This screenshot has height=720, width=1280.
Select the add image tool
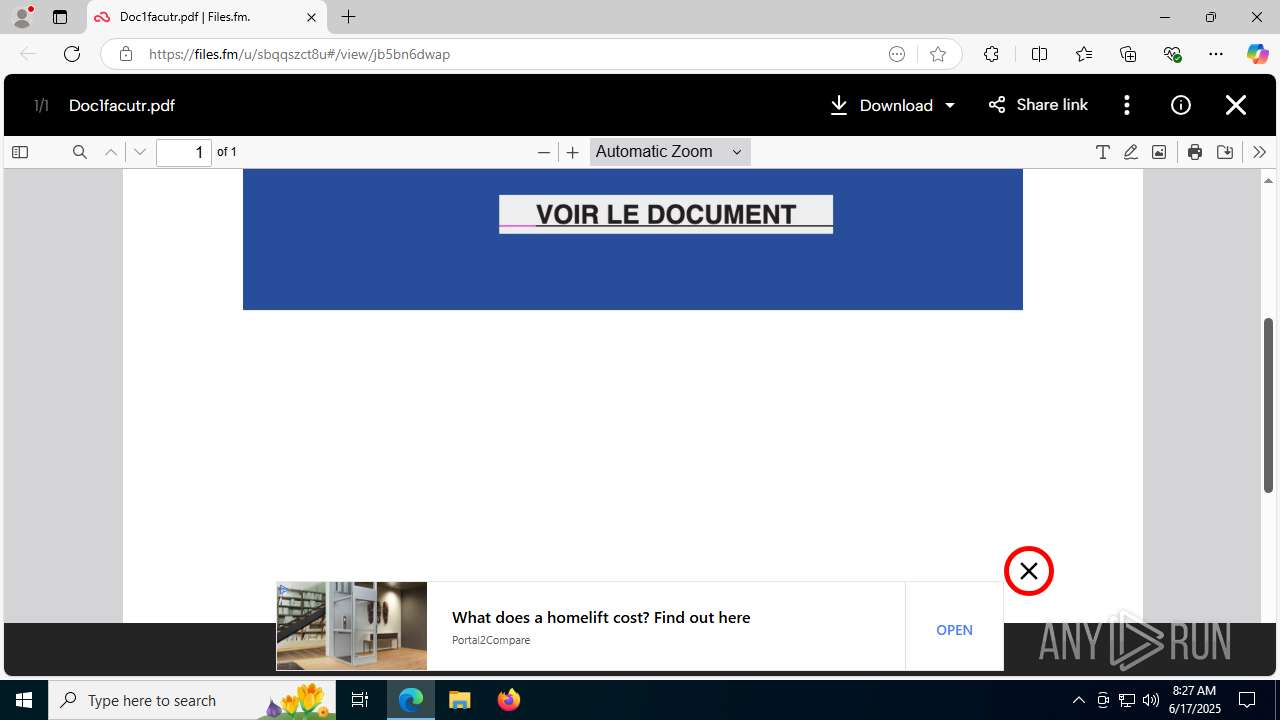pos(1158,152)
